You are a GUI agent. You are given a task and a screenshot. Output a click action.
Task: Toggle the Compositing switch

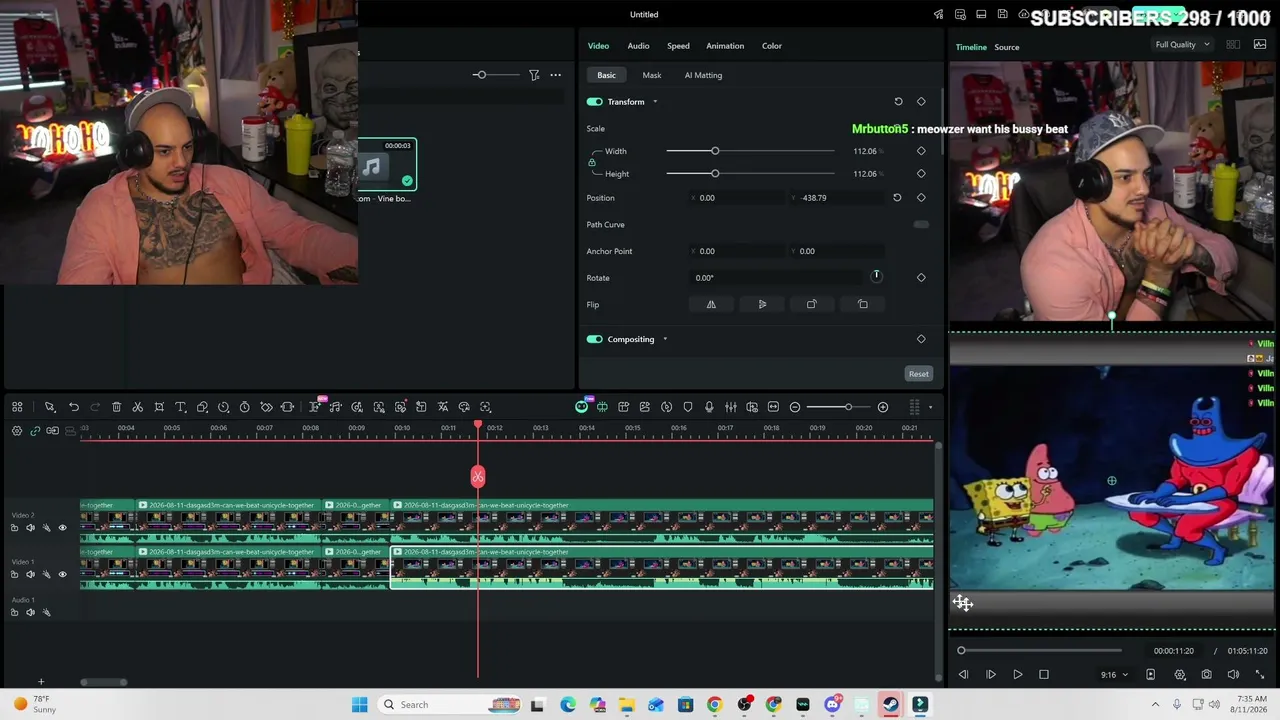point(595,339)
